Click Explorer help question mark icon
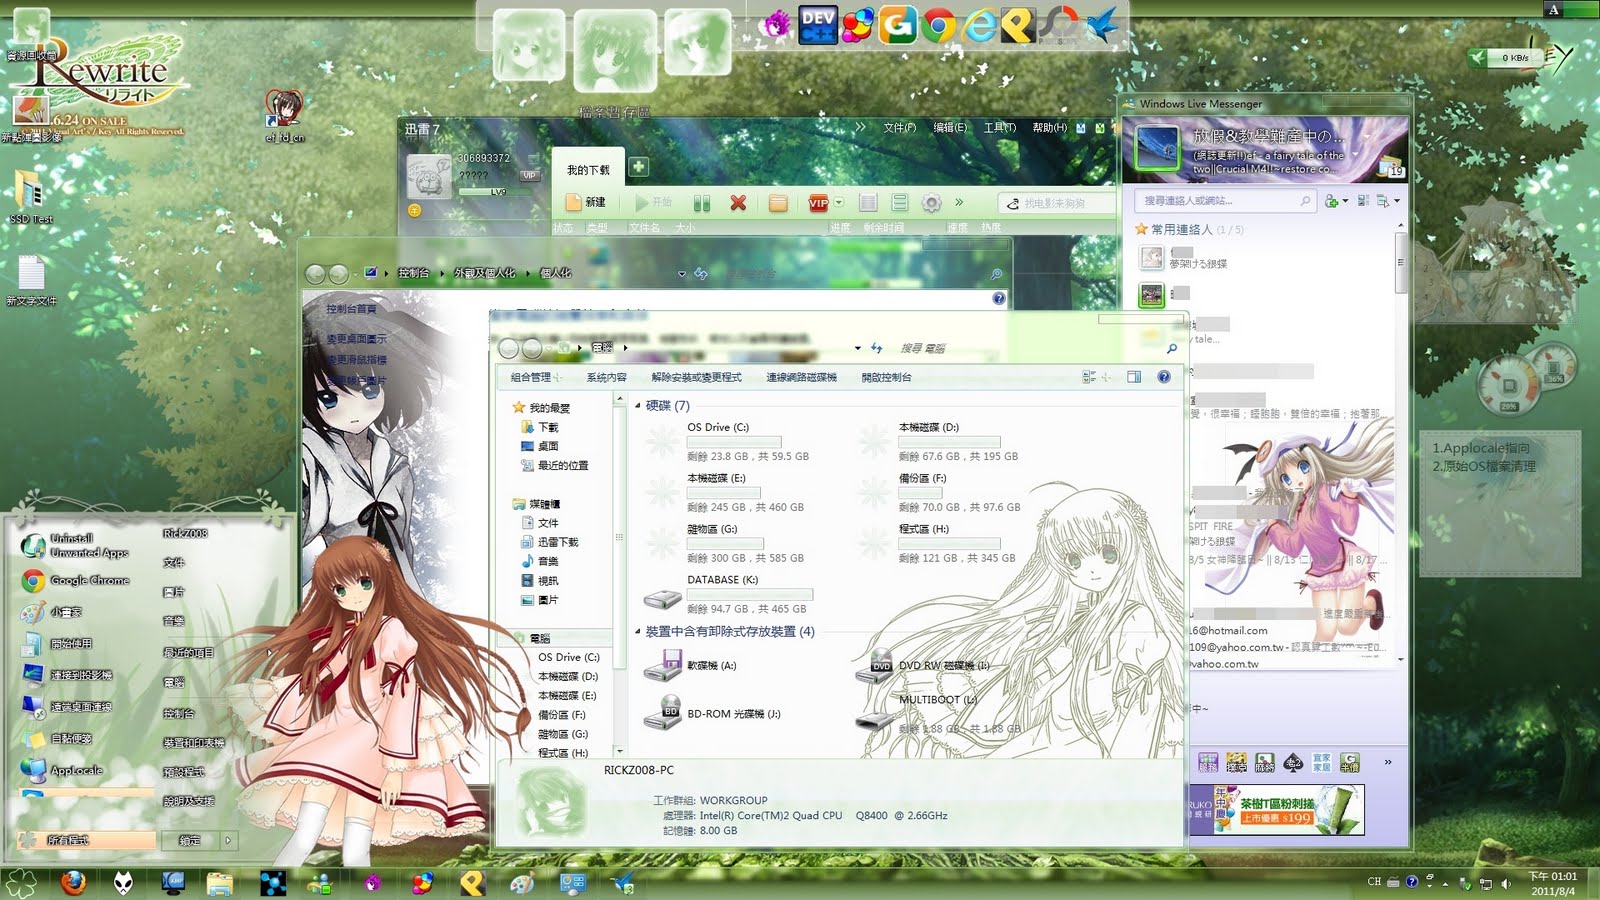 [x=1164, y=377]
